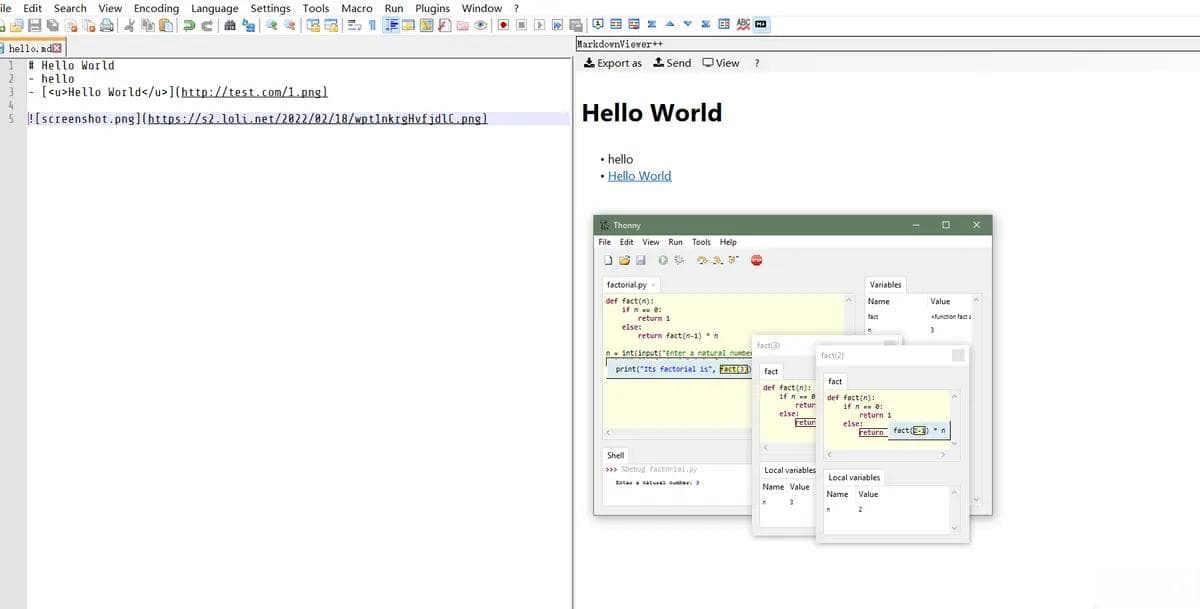This screenshot has width=1200, height=609.
Task: Close the hello.md tab with red X
Action: pos(57,49)
